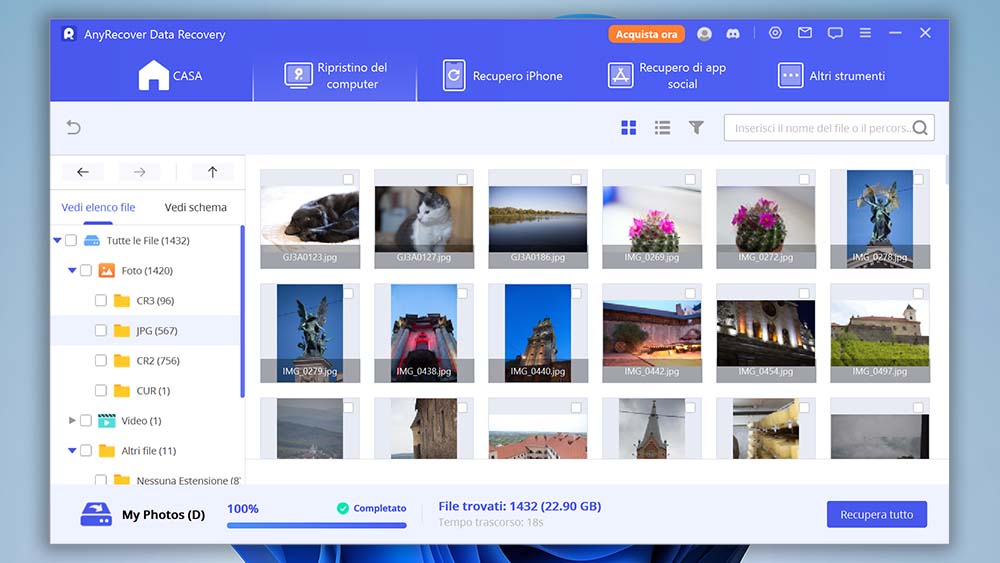
Task: Switch to Vedi elenco file tab
Action: (x=98, y=207)
